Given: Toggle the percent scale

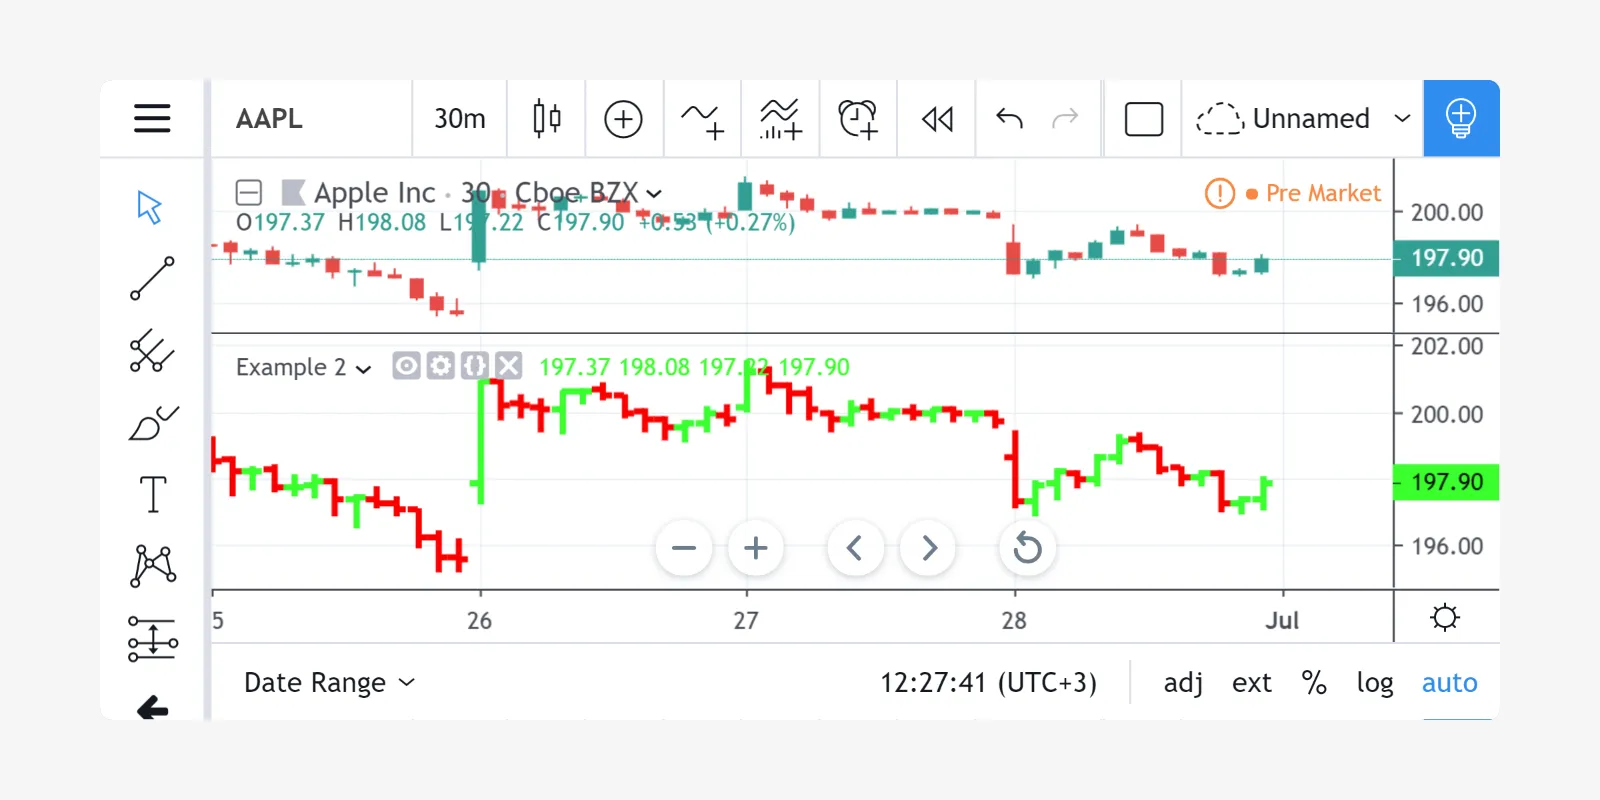Looking at the screenshot, I should click(x=1314, y=682).
